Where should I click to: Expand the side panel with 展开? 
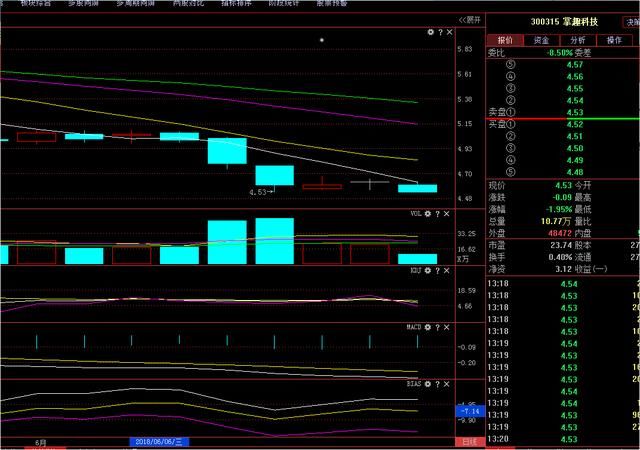click(x=467, y=19)
